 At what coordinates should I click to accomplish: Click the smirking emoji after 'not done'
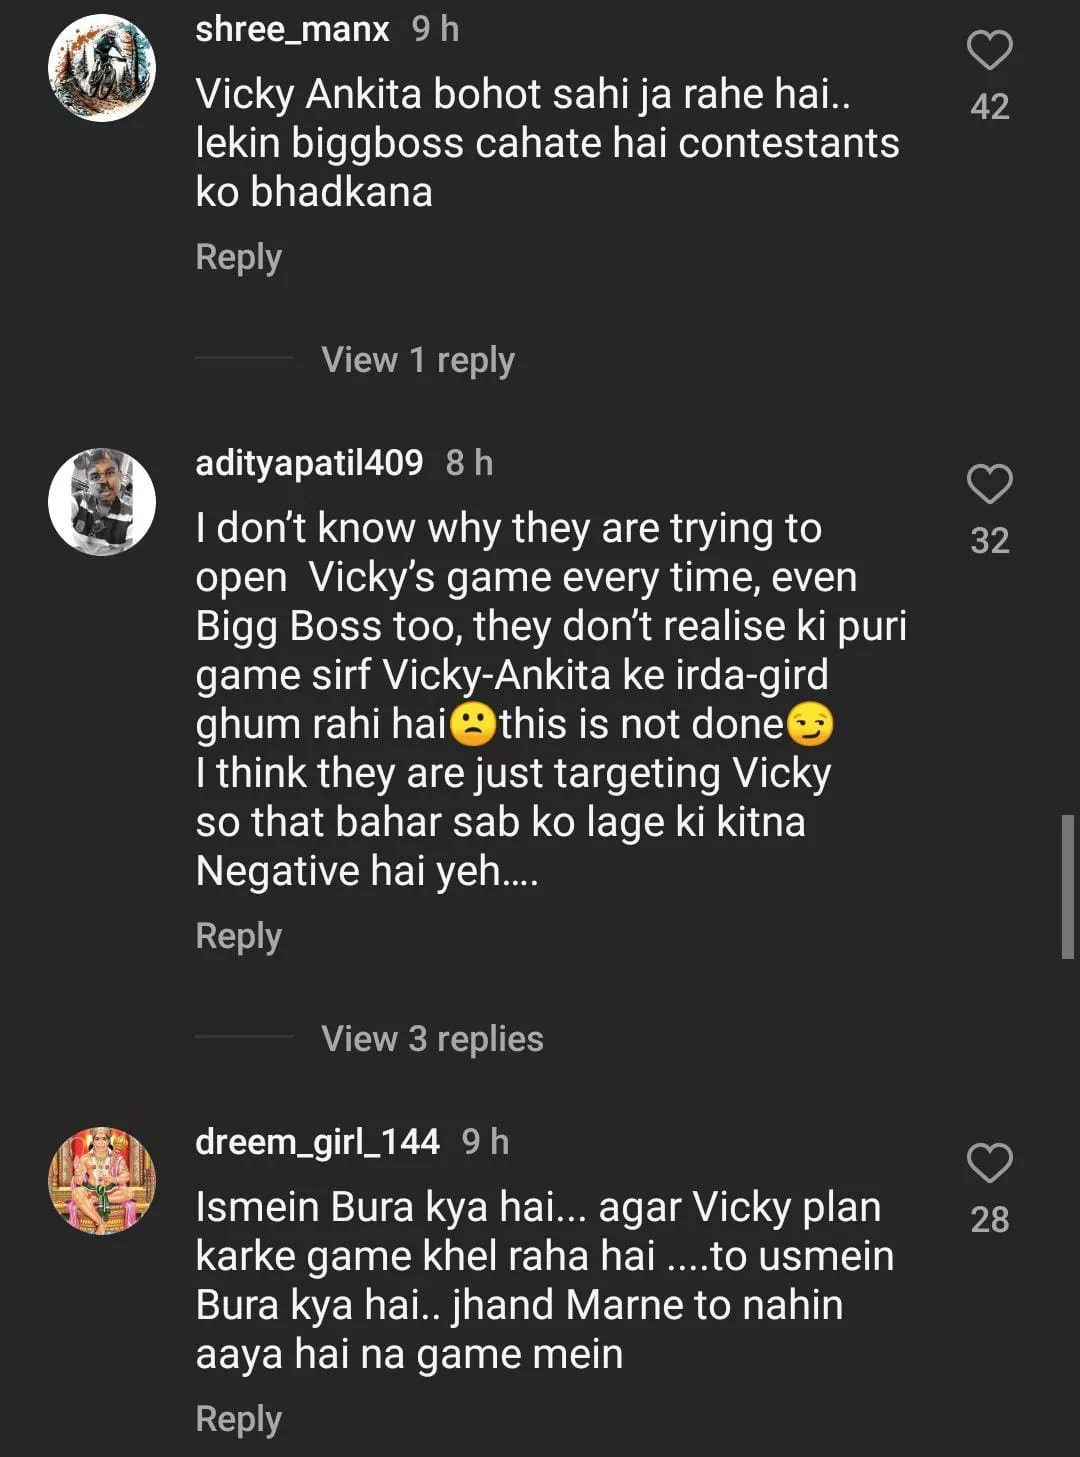(810, 724)
